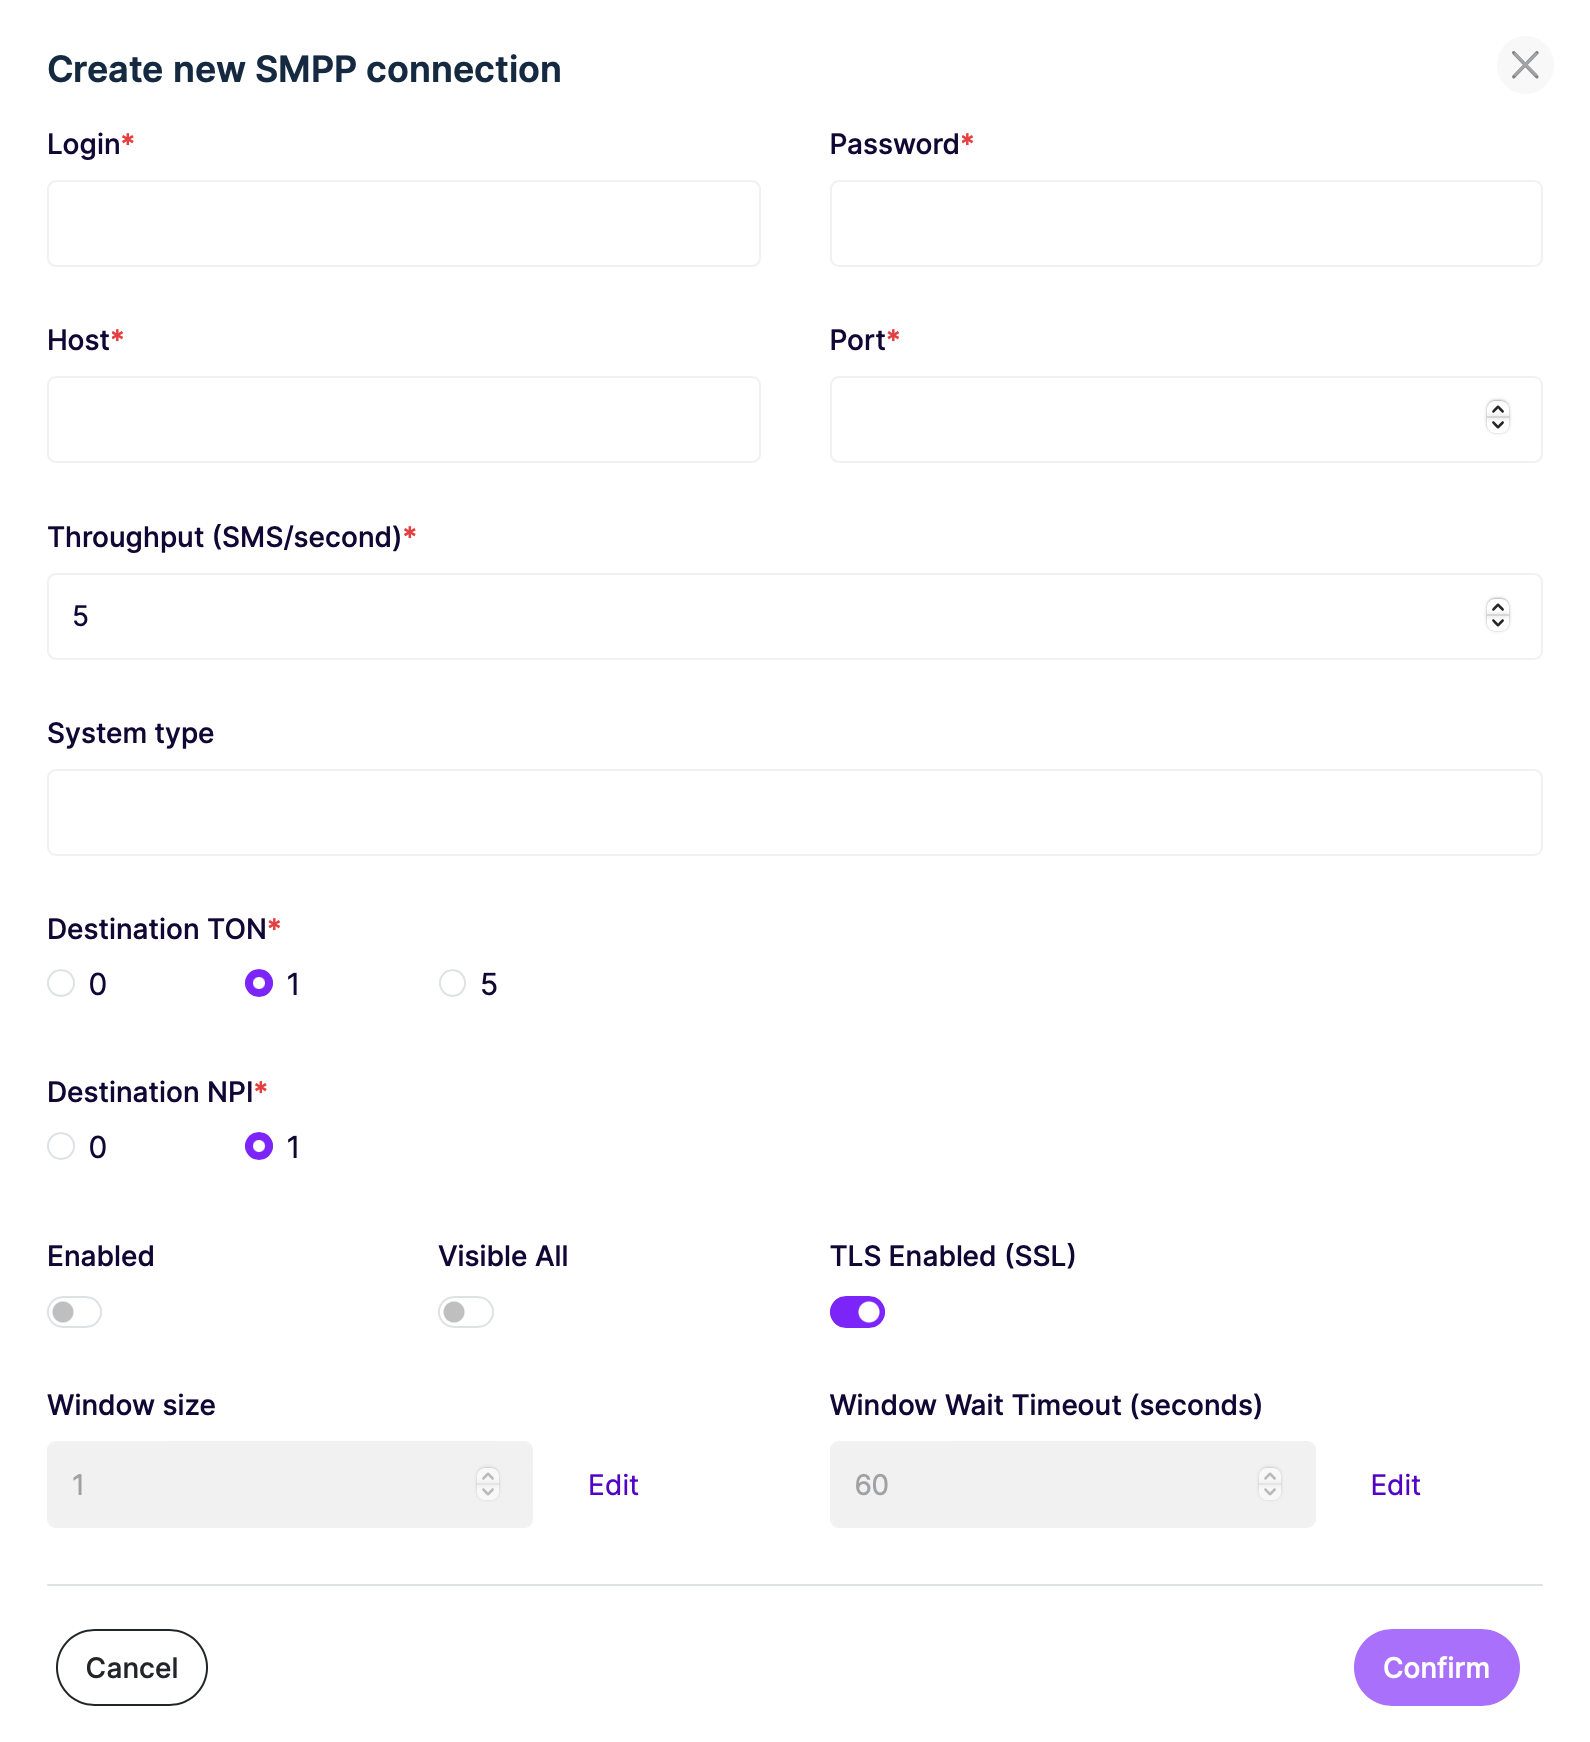
Task: Click Edit next to Window size
Action: [613, 1485]
